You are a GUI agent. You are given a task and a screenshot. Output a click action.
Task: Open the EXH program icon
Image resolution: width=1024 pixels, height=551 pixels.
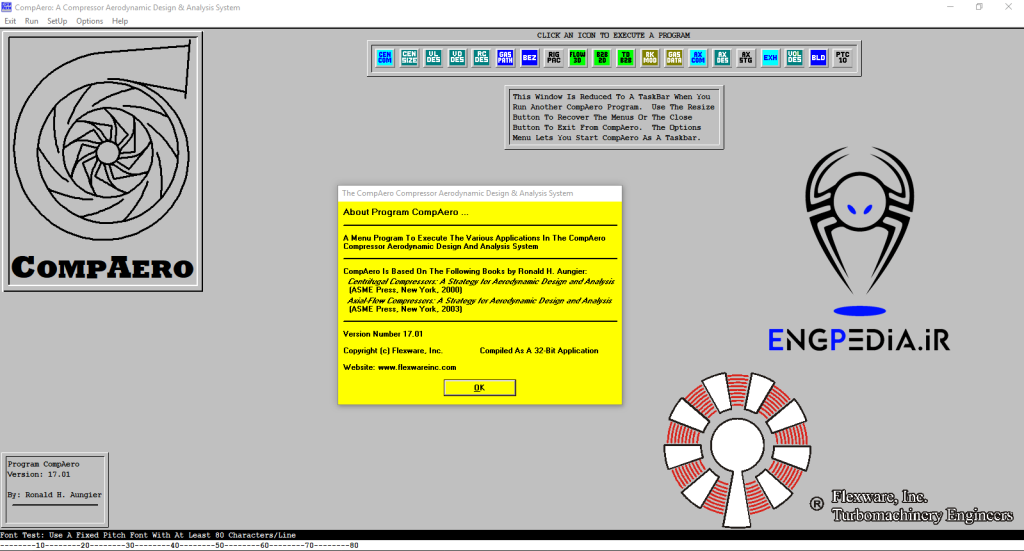point(770,58)
